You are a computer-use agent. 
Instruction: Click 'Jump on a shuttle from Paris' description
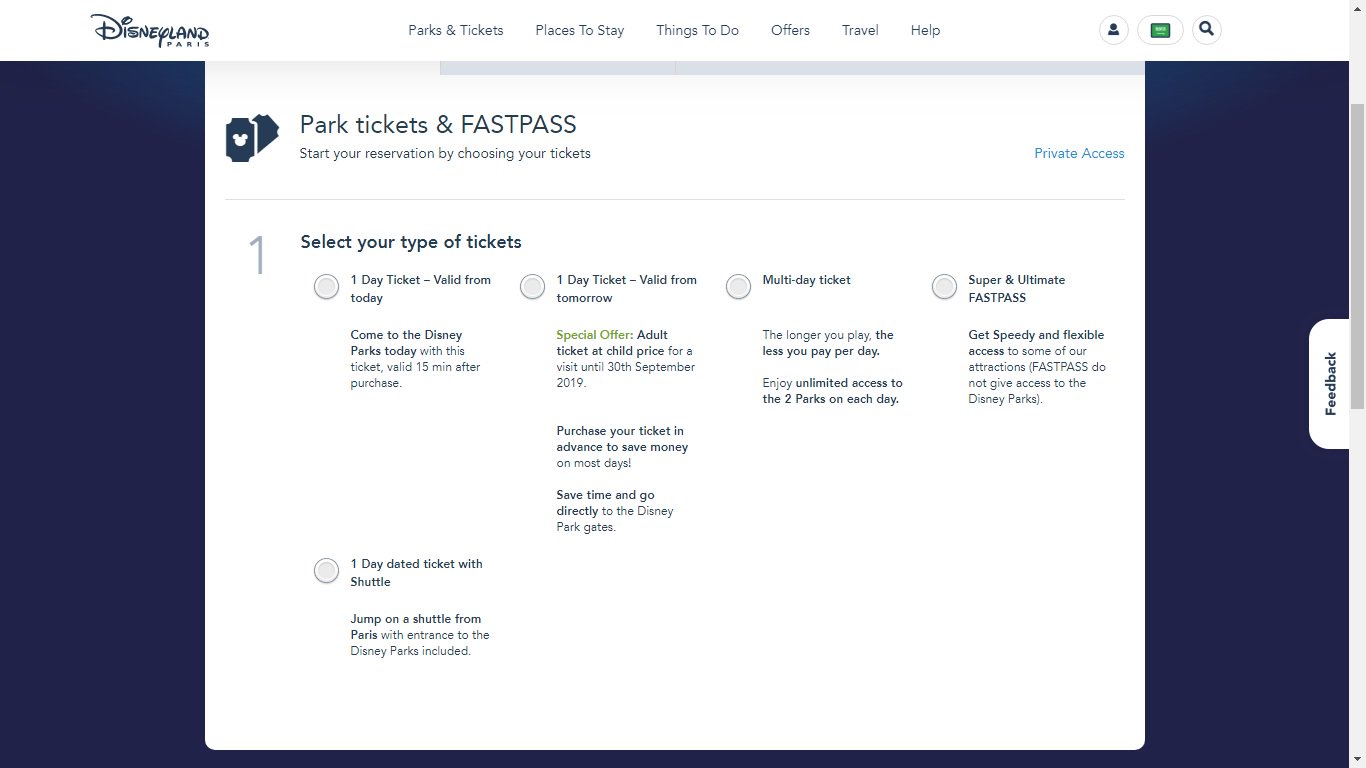[420, 635]
